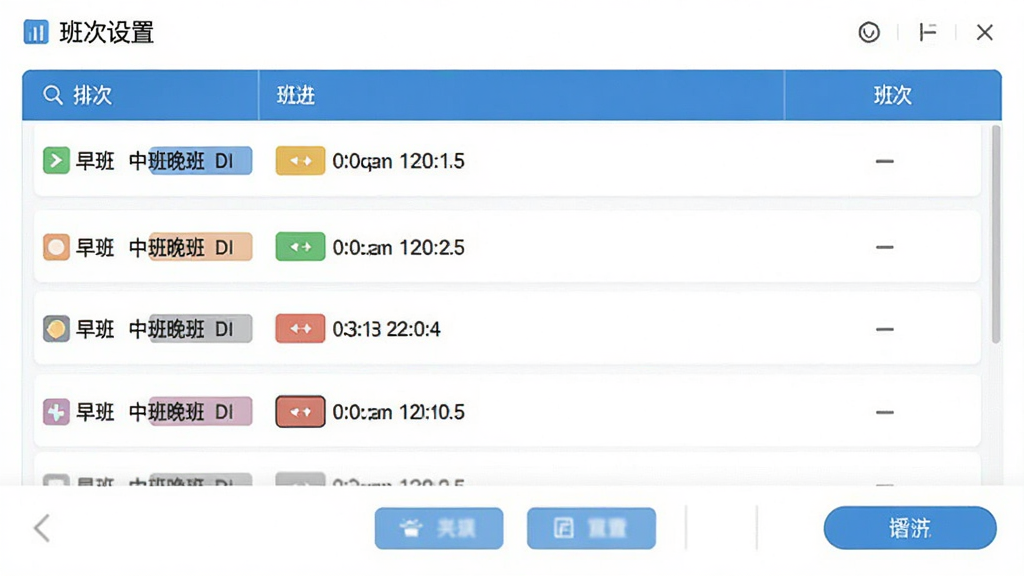
Task: Select the gray 中班晚班 DI tag
Action: pyautogui.click(x=200, y=328)
